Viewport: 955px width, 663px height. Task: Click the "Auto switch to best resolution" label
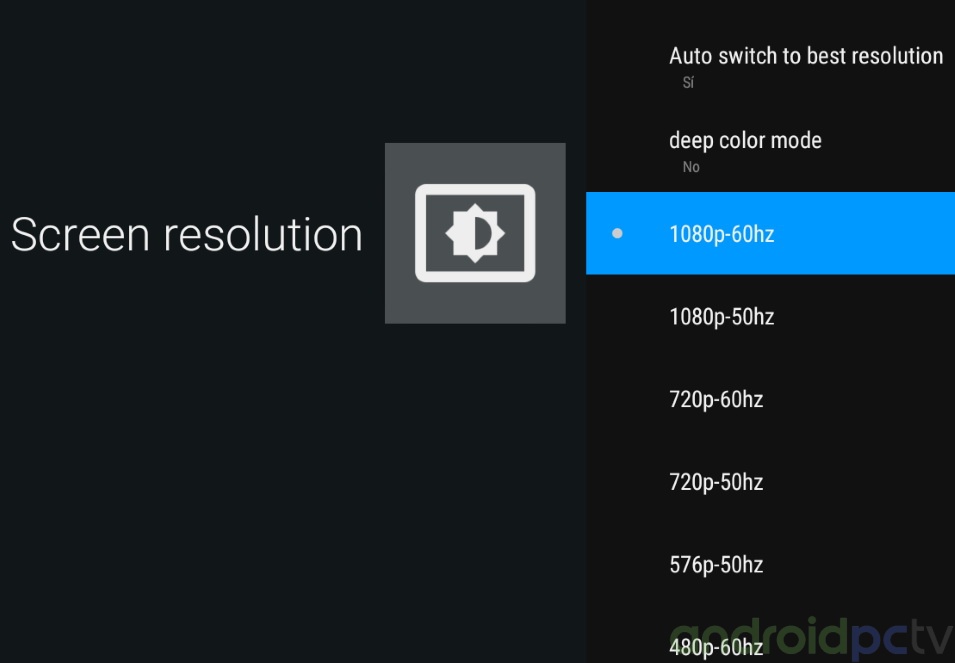pyautogui.click(x=806, y=56)
